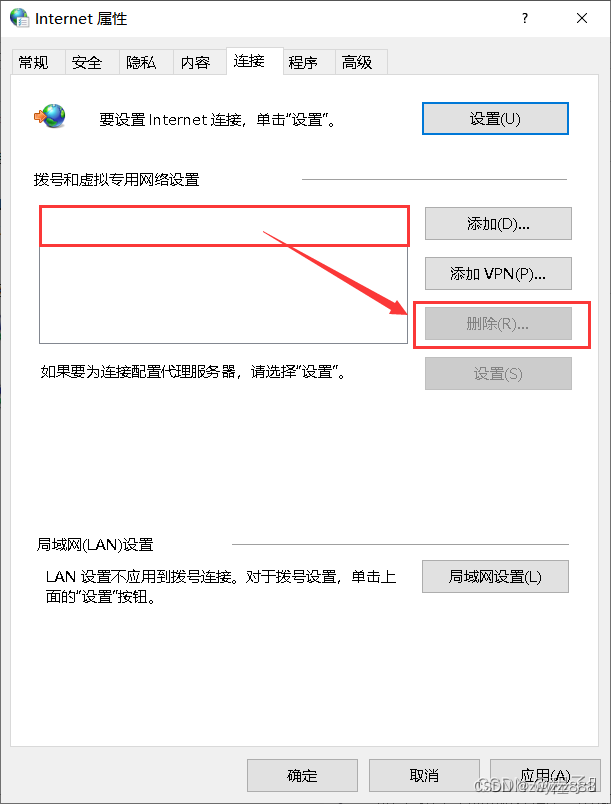
Task: Open the 安全 tab
Action: [x=87, y=63]
